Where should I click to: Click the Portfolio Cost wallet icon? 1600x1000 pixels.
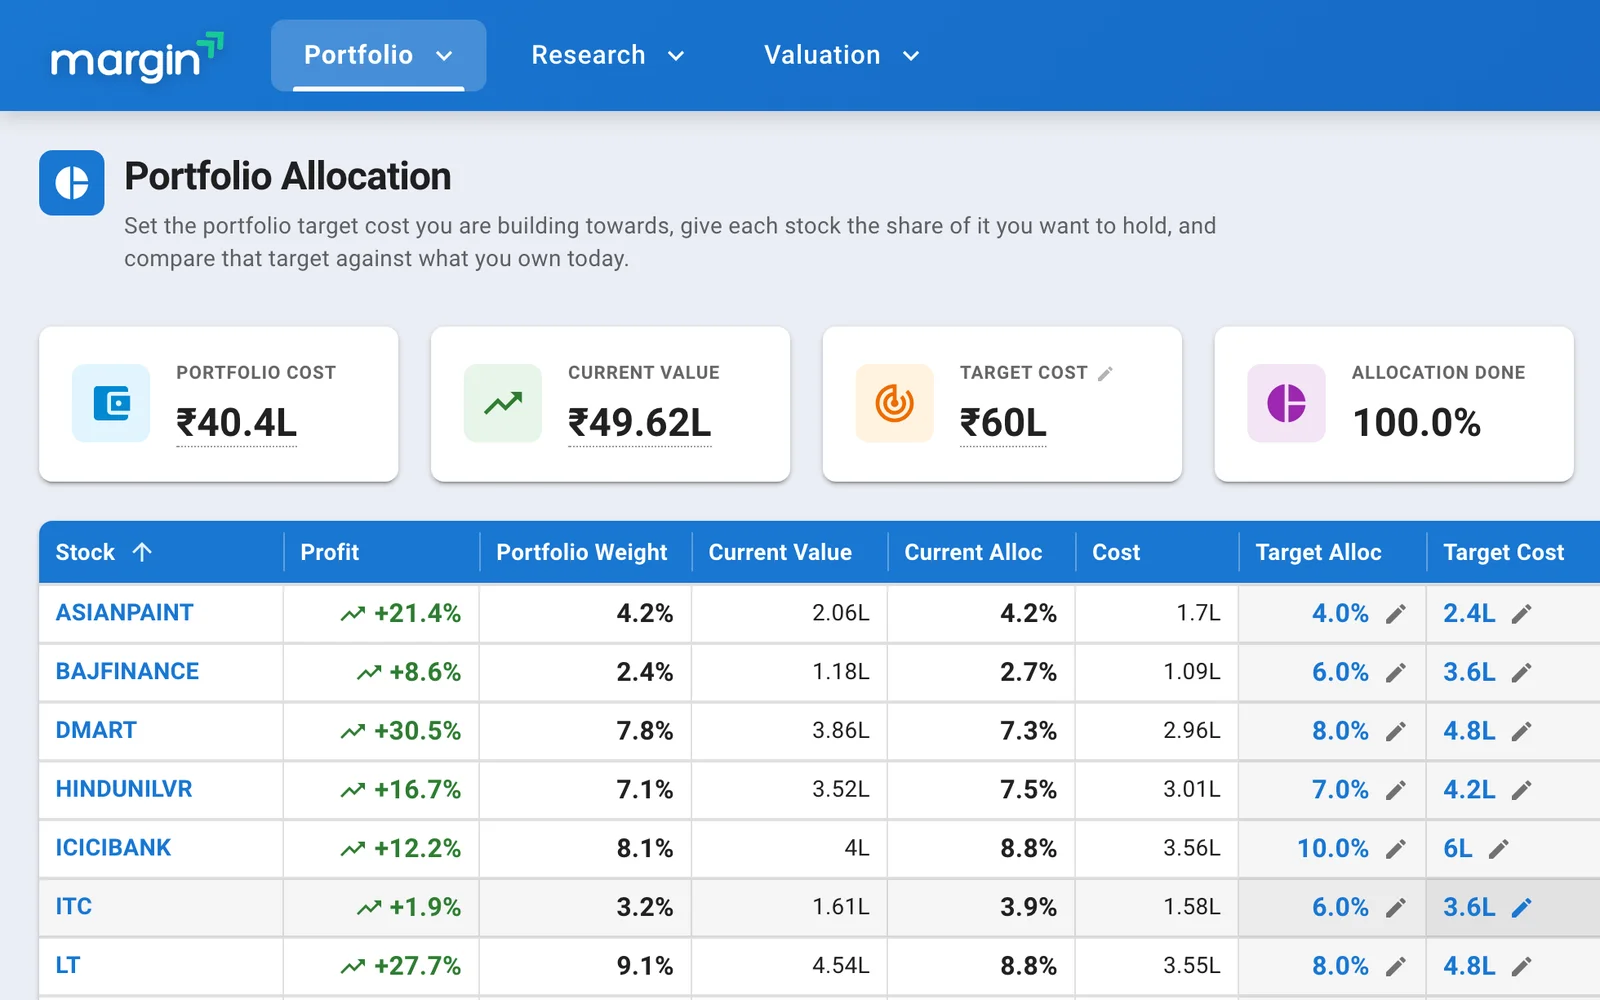pyautogui.click(x=111, y=403)
